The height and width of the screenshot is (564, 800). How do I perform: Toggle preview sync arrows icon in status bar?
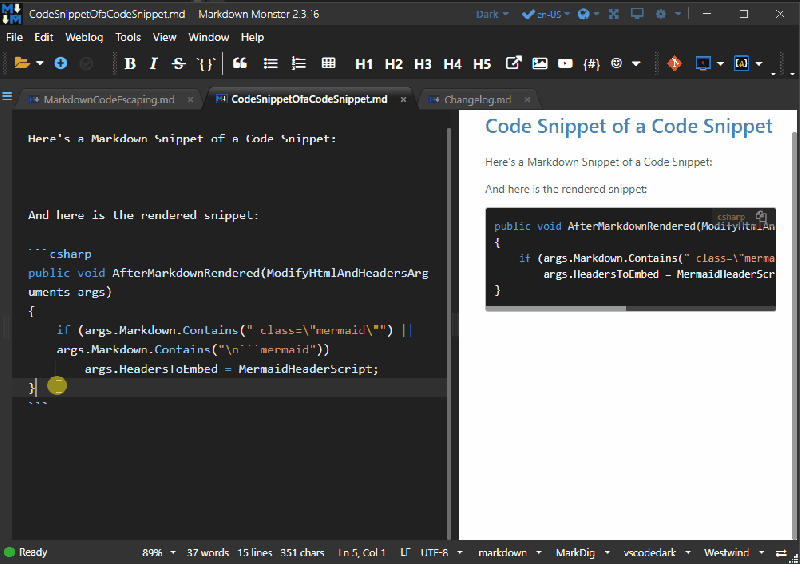click(x=781, y=553)
